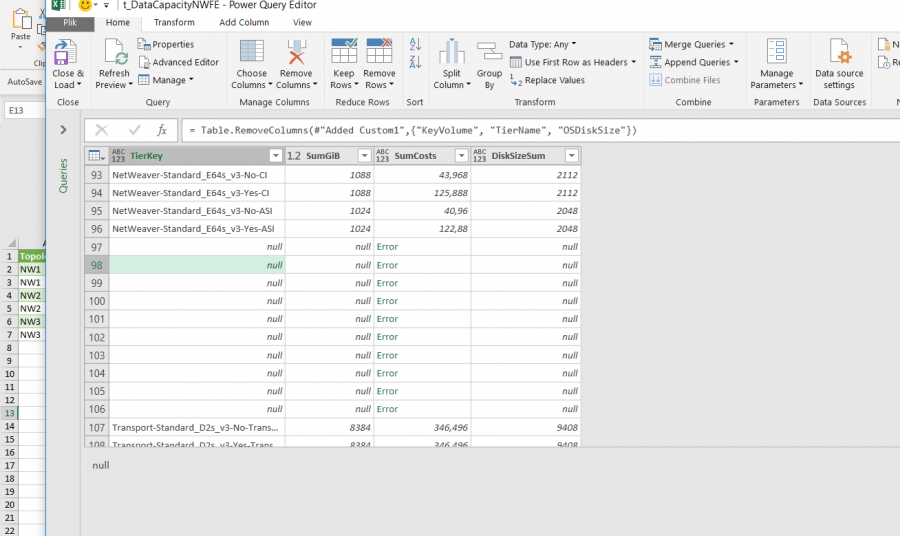This screenshot has width=900, height=536.
Task: Click the TierKey column data type icon
Action: click(x=118, y=156)
